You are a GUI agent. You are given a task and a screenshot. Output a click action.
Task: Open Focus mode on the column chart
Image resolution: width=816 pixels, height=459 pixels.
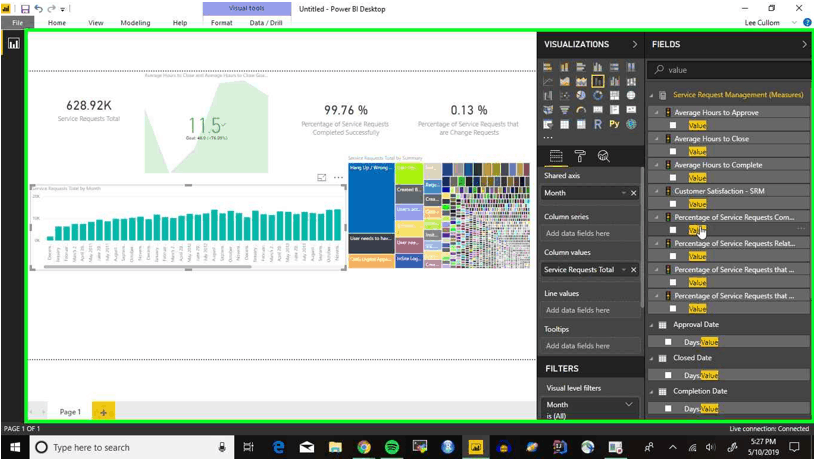tap(322, 178)
